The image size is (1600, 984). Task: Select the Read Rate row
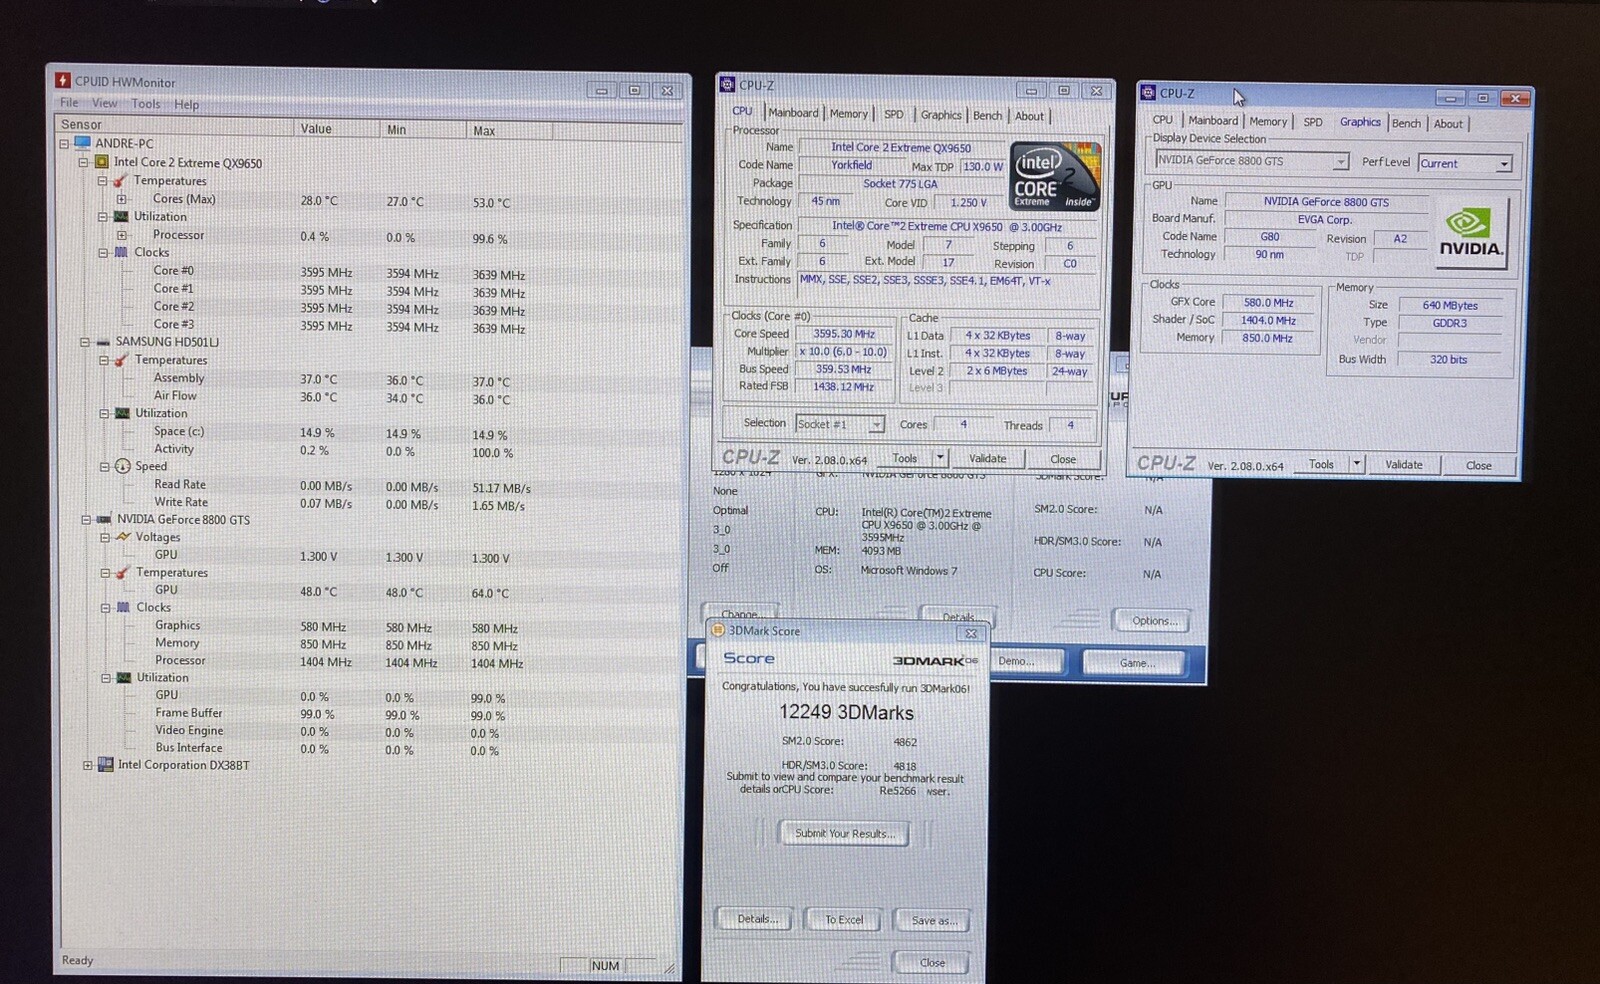(x=370, y=486)
